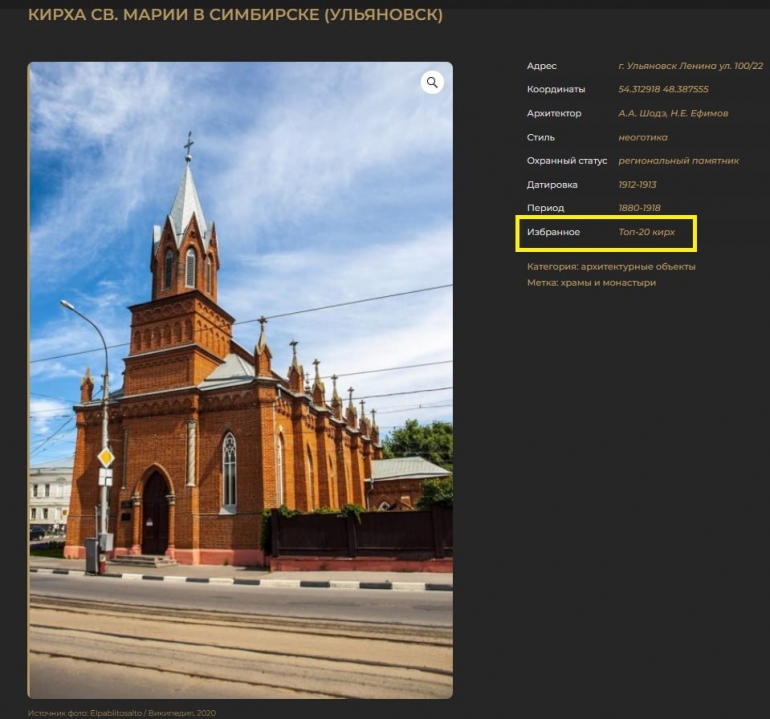Screen dimensions: 770x719
Task: Open the неоготика style link
Action: 643,138
